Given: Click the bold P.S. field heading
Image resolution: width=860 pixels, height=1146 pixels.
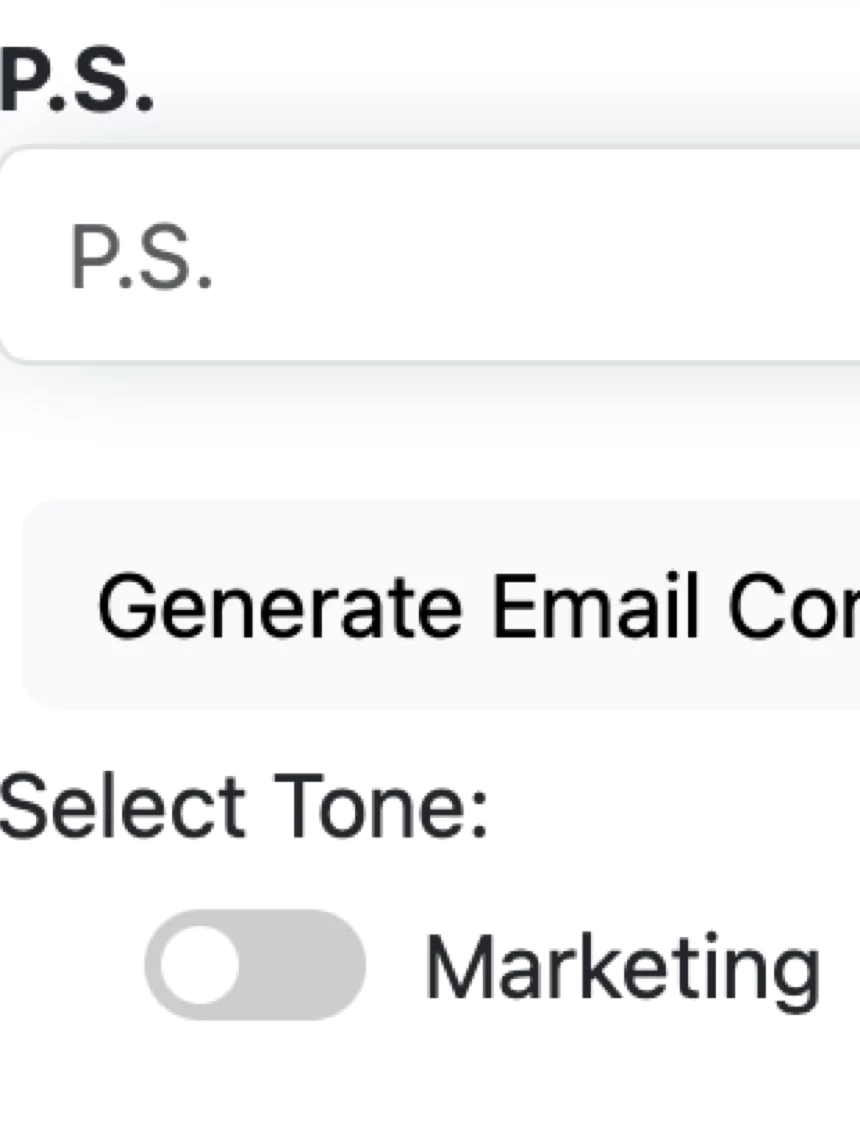Looking at the screenshot, I should click(76, 86).
